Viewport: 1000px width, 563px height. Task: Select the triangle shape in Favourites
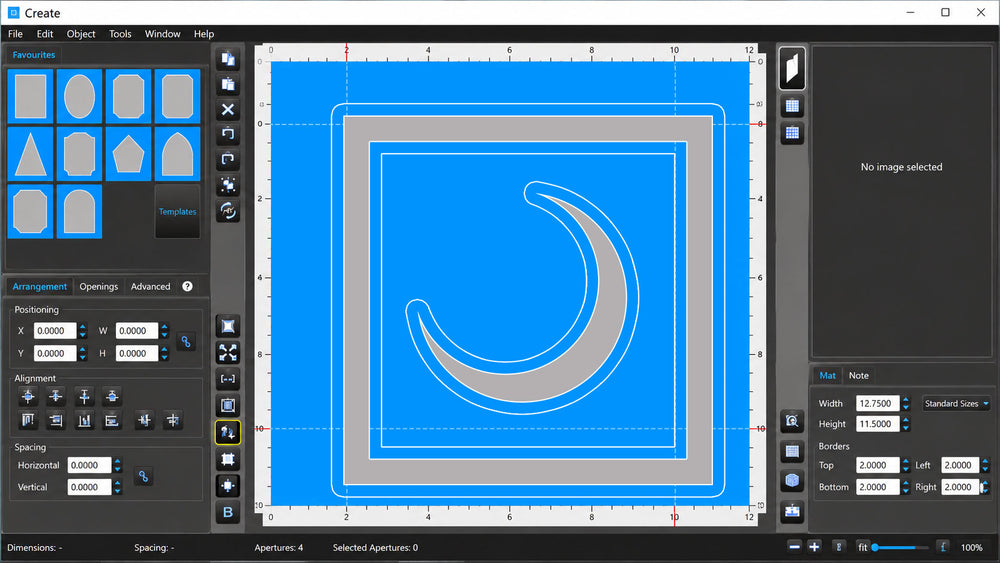pos(30,154)
